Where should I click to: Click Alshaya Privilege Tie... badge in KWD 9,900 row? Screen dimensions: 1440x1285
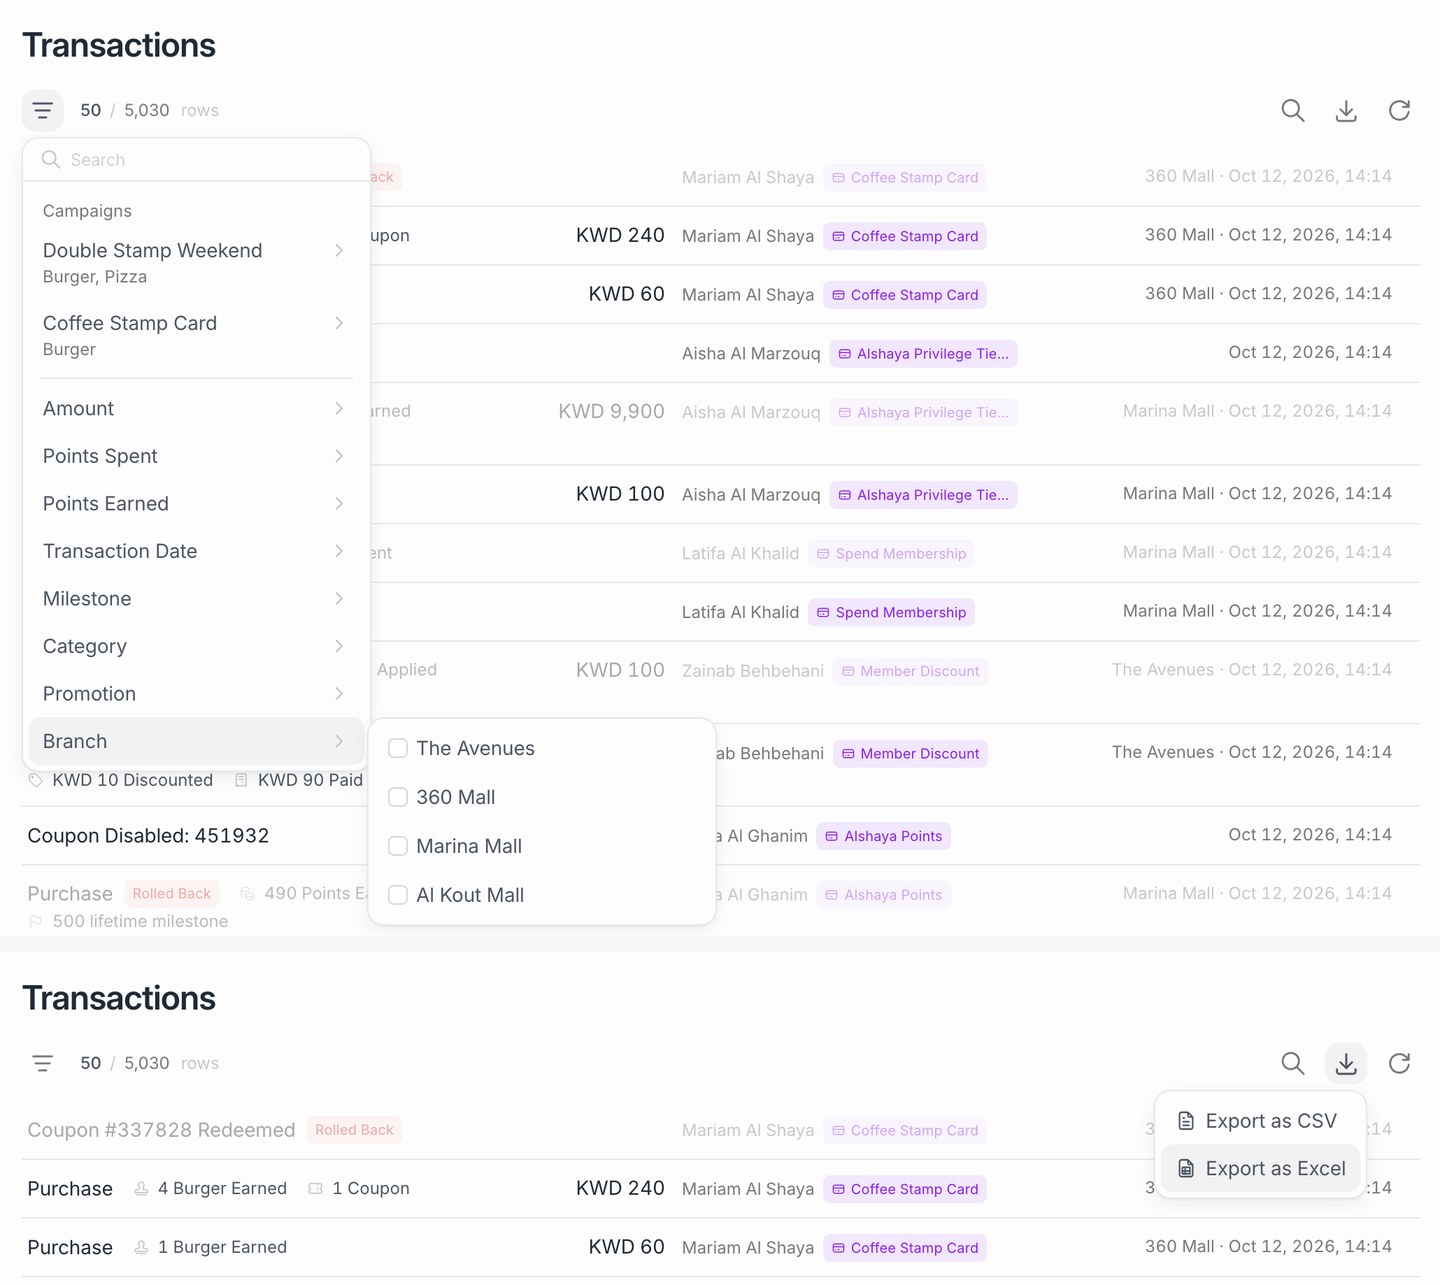923,412
